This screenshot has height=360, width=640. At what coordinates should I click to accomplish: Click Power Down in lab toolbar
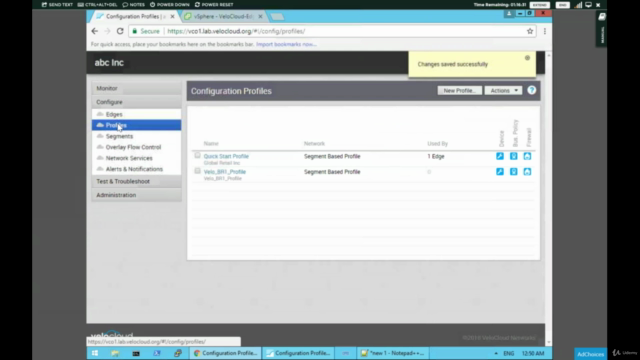pyautogui.click(x=170, y=4)
